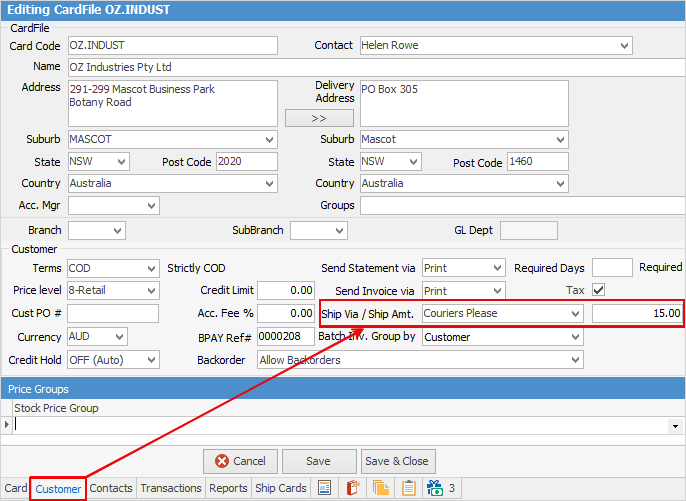686x501 pixels.
Task: Click the Delivery Address text box
Action: point(464,103)
